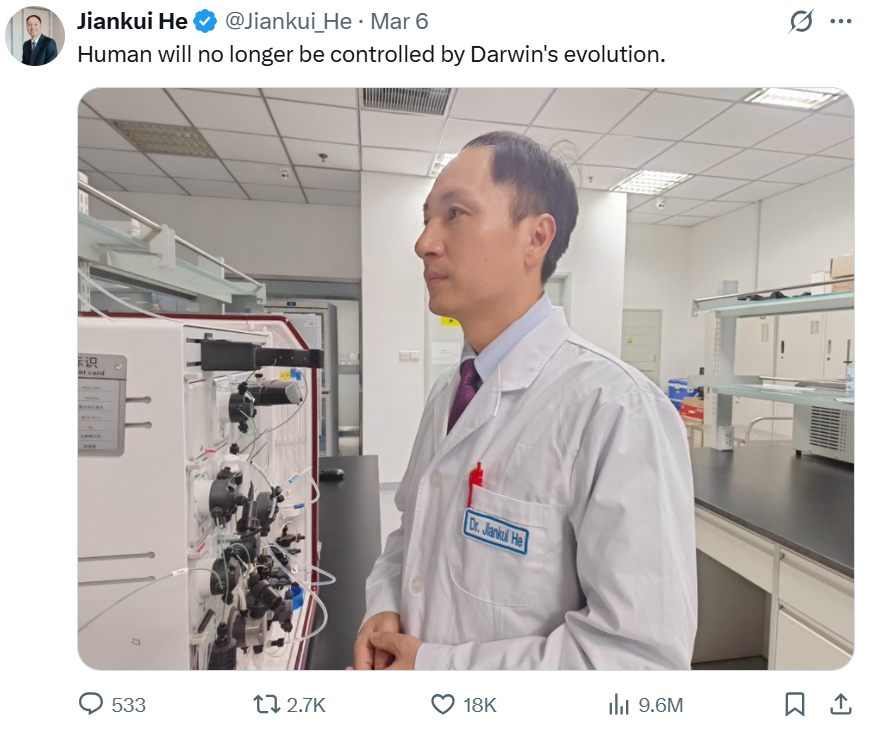Click Jiankui He's profile picture
The image size is (871, 730).
click(x=35, y=36)
